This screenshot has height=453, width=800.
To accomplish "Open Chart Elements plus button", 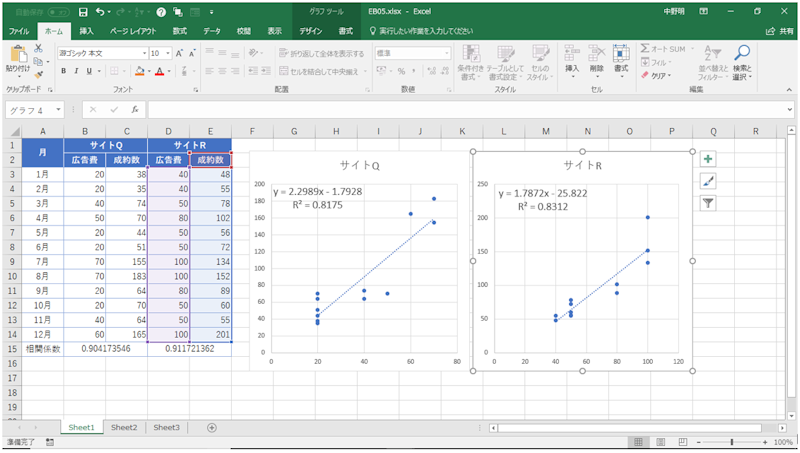I will point(708,159).
